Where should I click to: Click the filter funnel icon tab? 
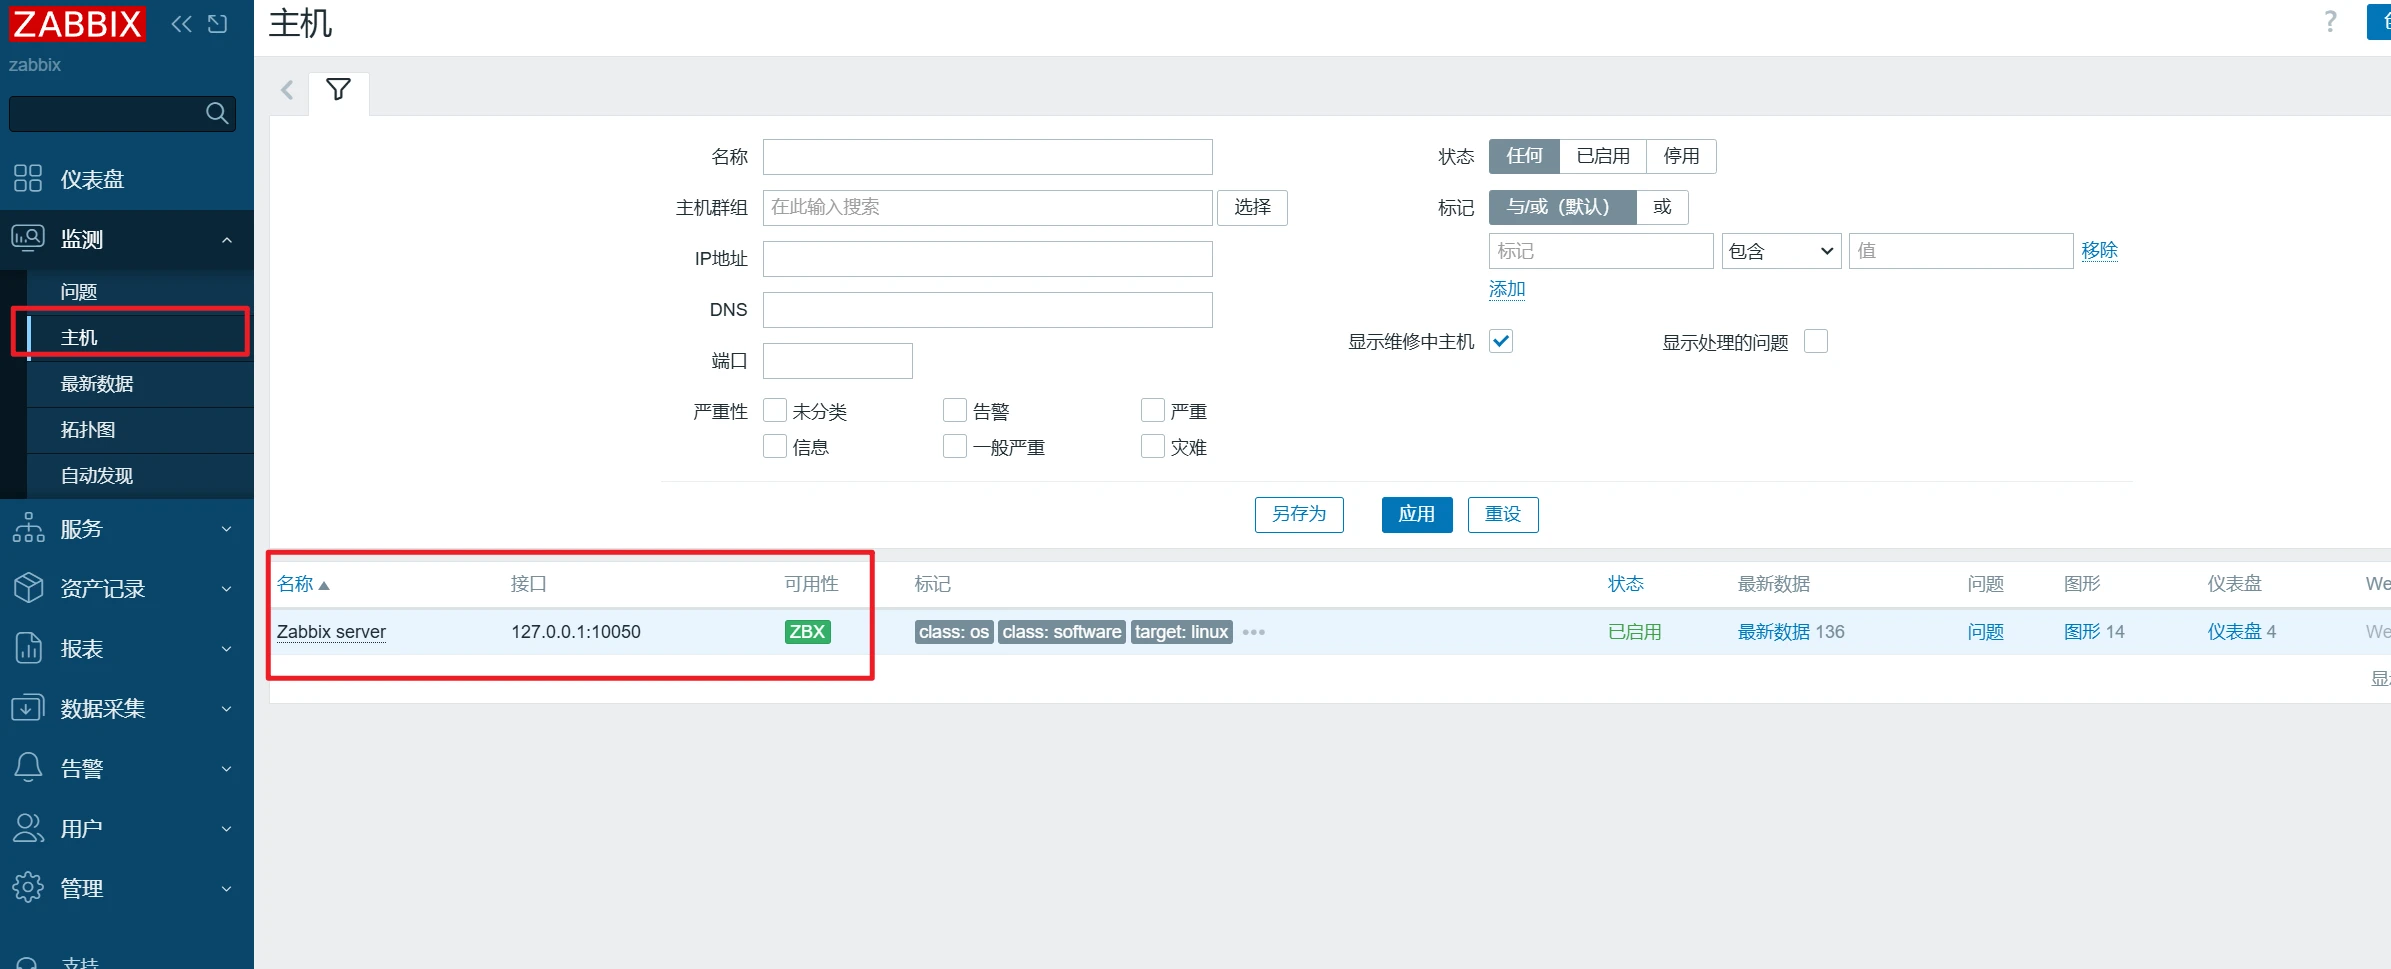tap(339, 90)
